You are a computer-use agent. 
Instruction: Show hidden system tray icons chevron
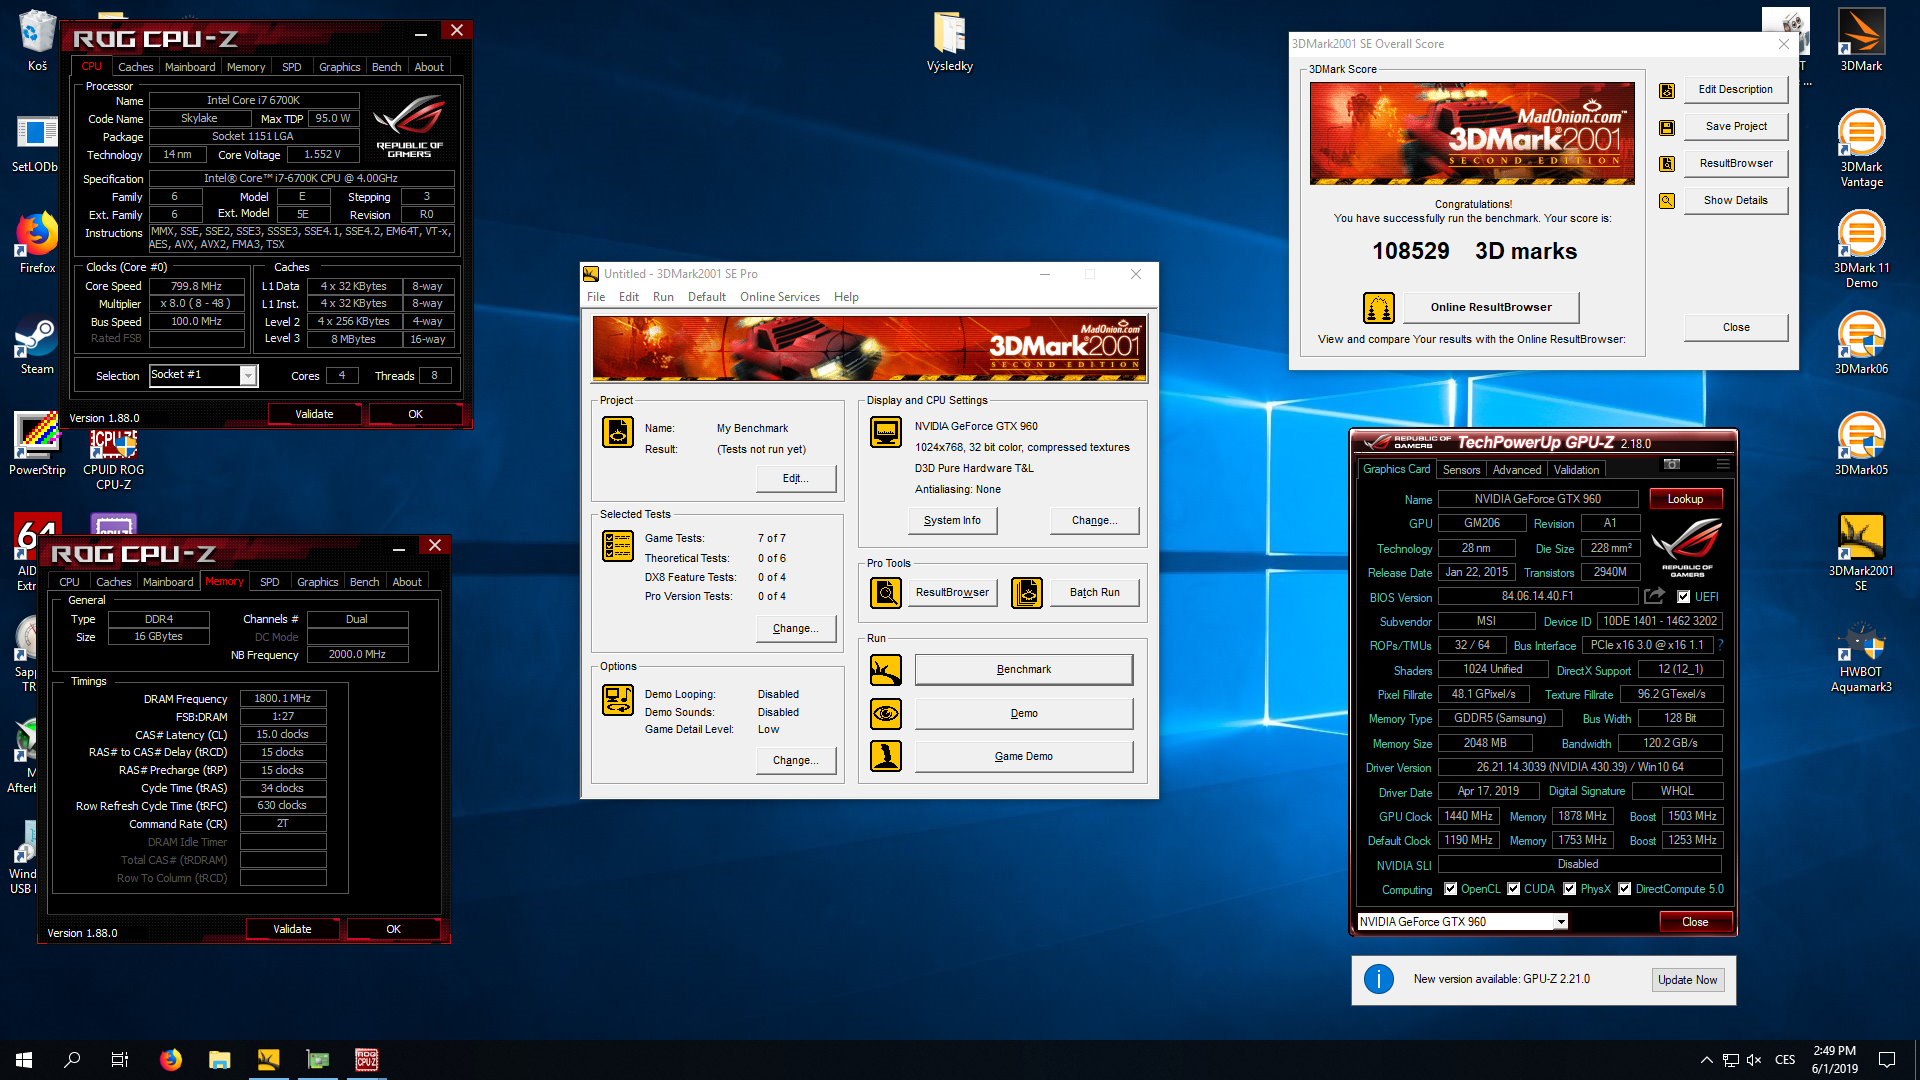[x=1706, y=1060]
